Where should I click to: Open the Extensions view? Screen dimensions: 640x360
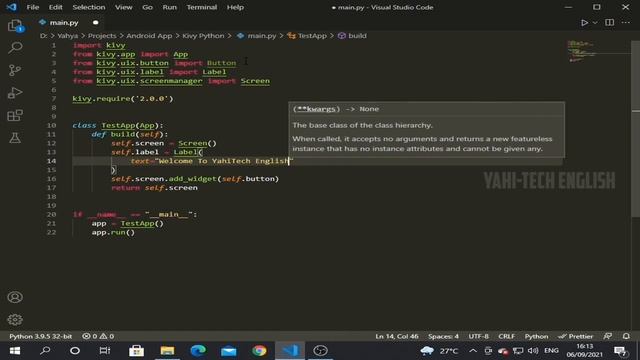(x=15, y=116)
